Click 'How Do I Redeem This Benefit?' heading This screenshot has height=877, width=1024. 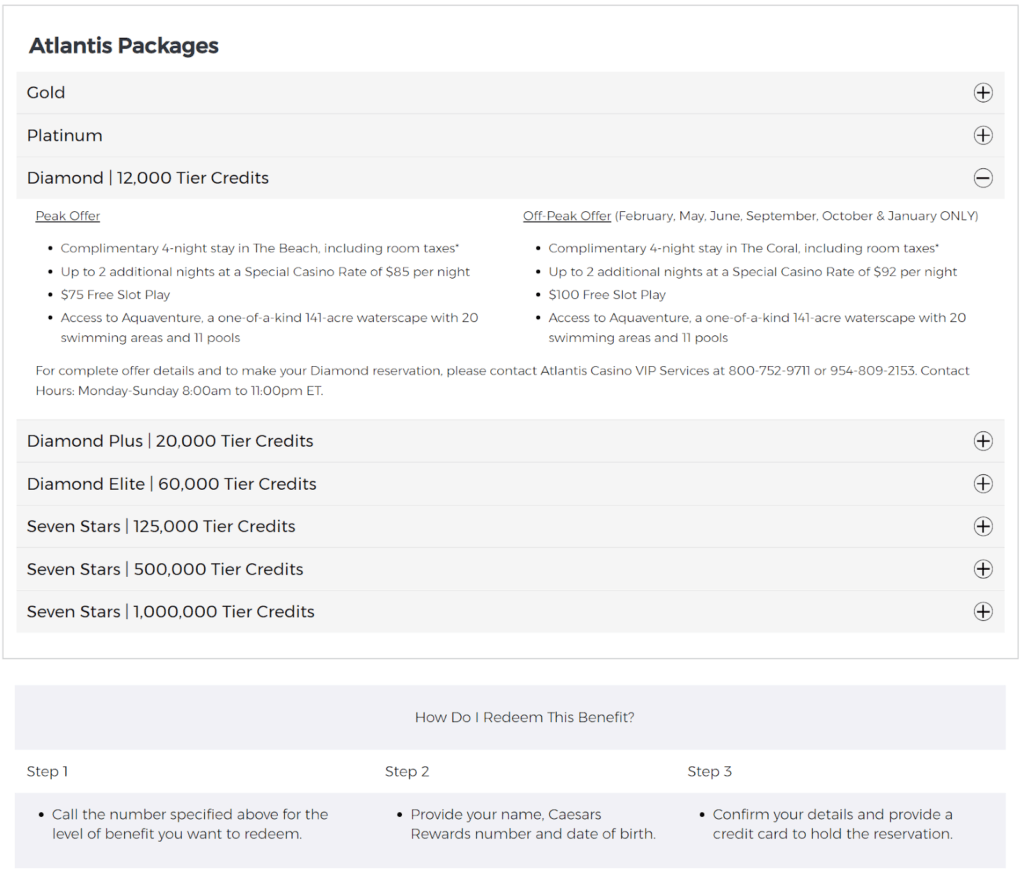(x=524, y=717)
